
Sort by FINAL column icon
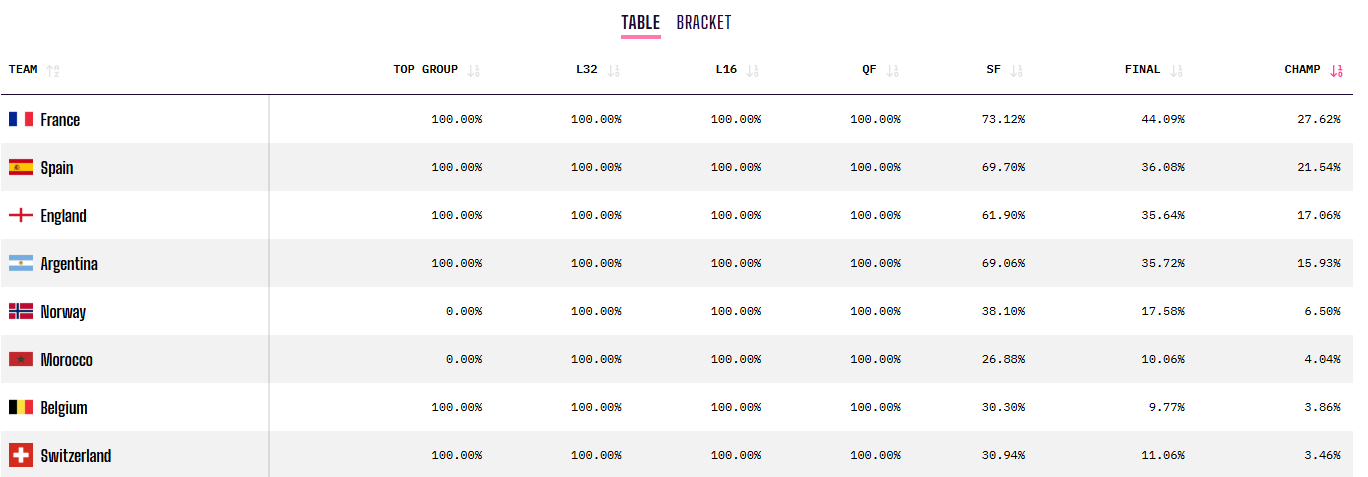pos(1177,70)
